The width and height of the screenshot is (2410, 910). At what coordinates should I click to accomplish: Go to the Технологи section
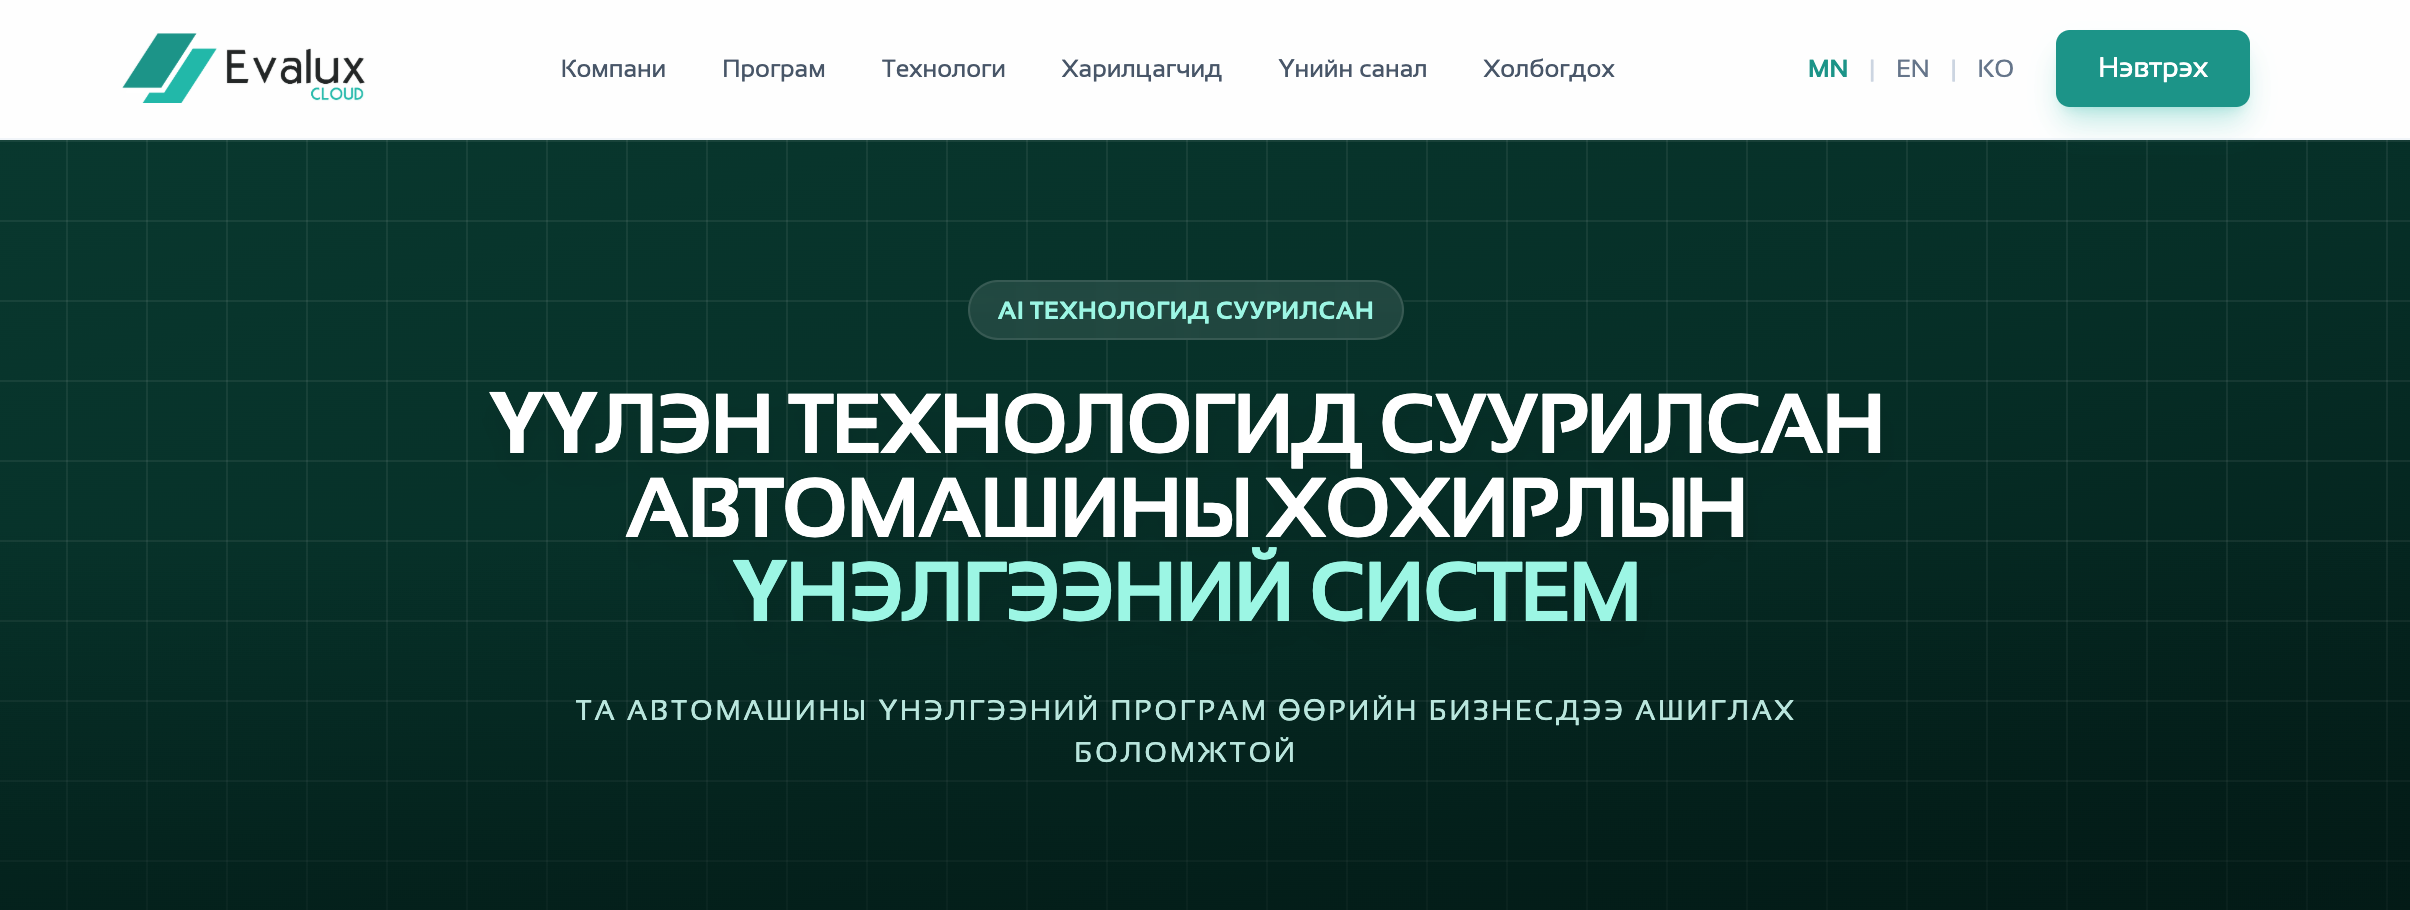[943, 69]
